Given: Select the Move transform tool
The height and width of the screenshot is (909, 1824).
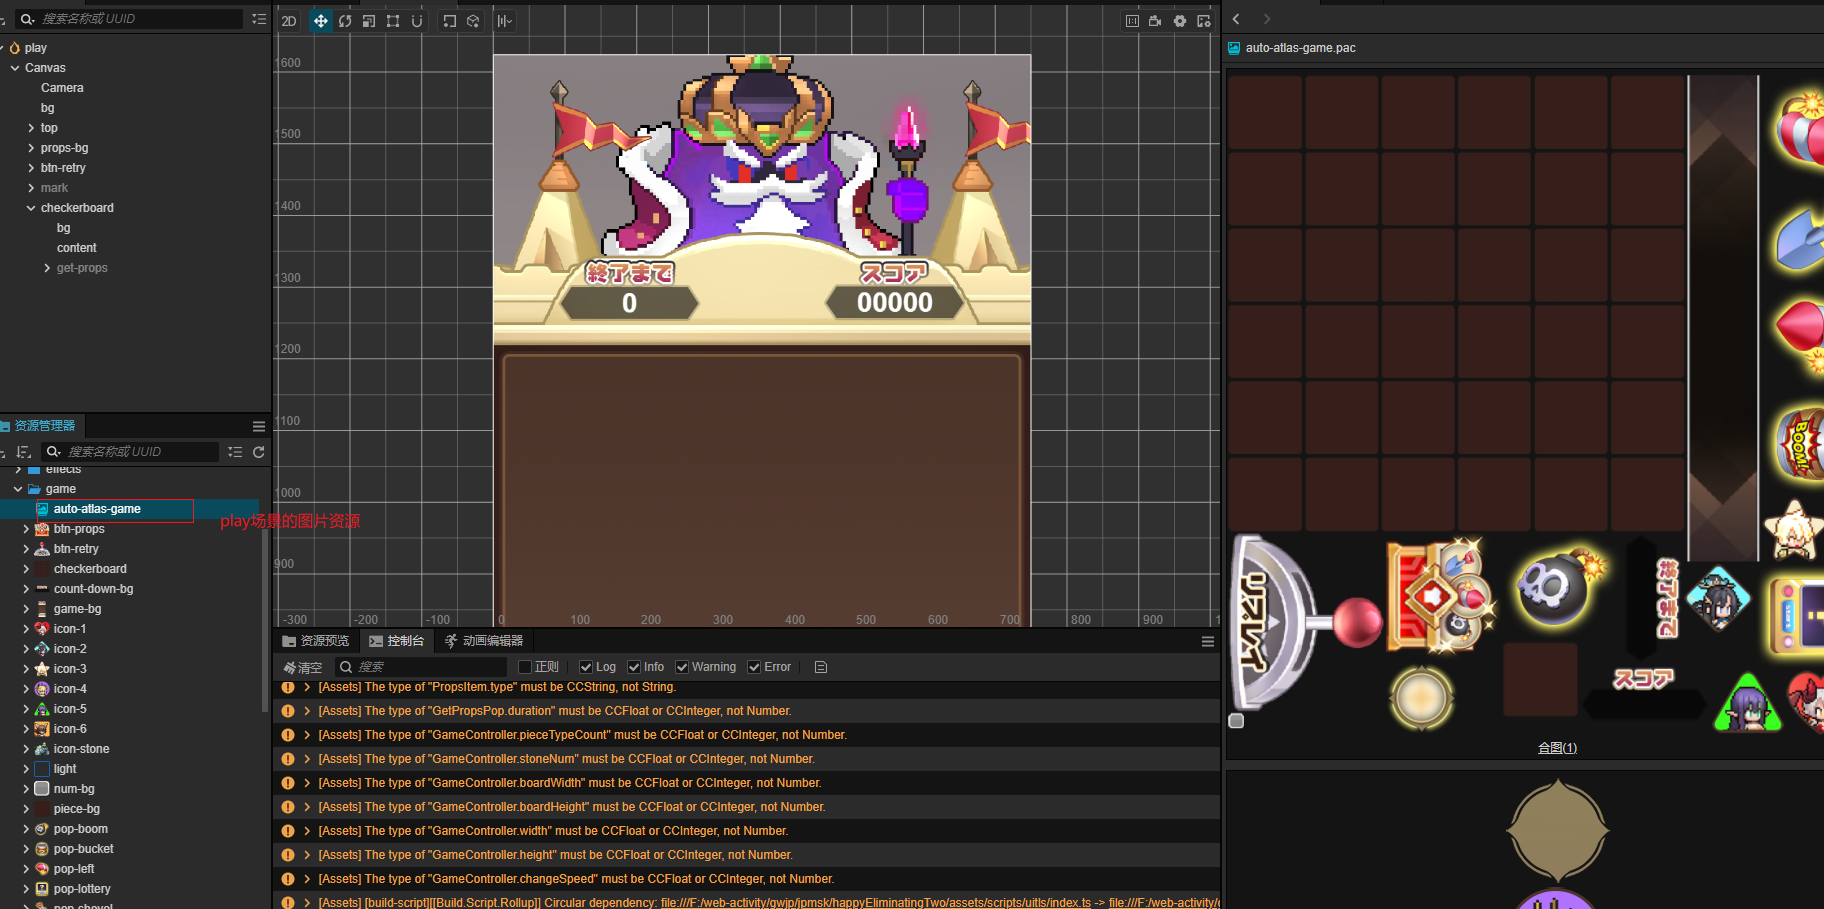Looking at the screenshot, I should pyautogui.click(x=321, y=21).
